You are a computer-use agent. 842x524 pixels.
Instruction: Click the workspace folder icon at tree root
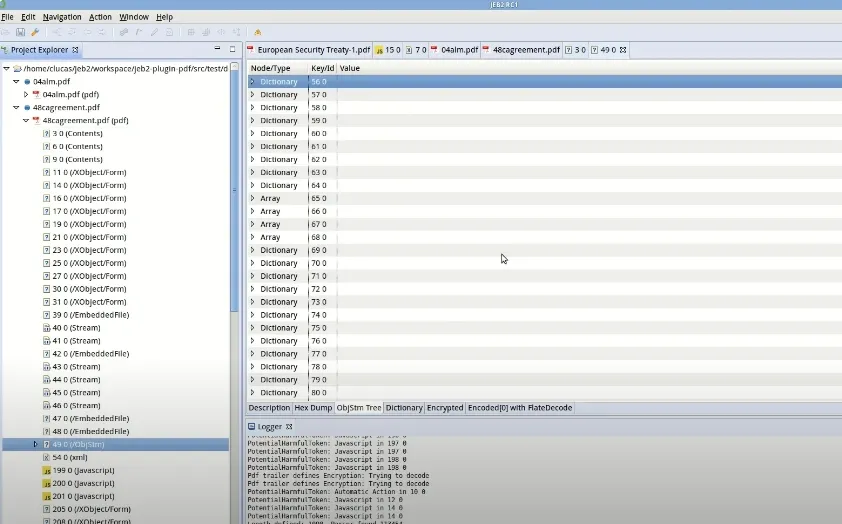(17, 69)
